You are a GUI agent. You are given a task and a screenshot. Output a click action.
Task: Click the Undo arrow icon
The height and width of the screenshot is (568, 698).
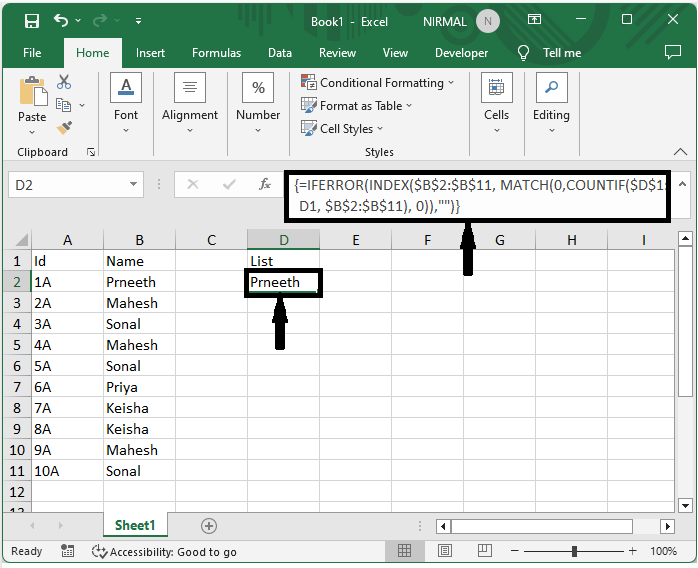(62, 20)
